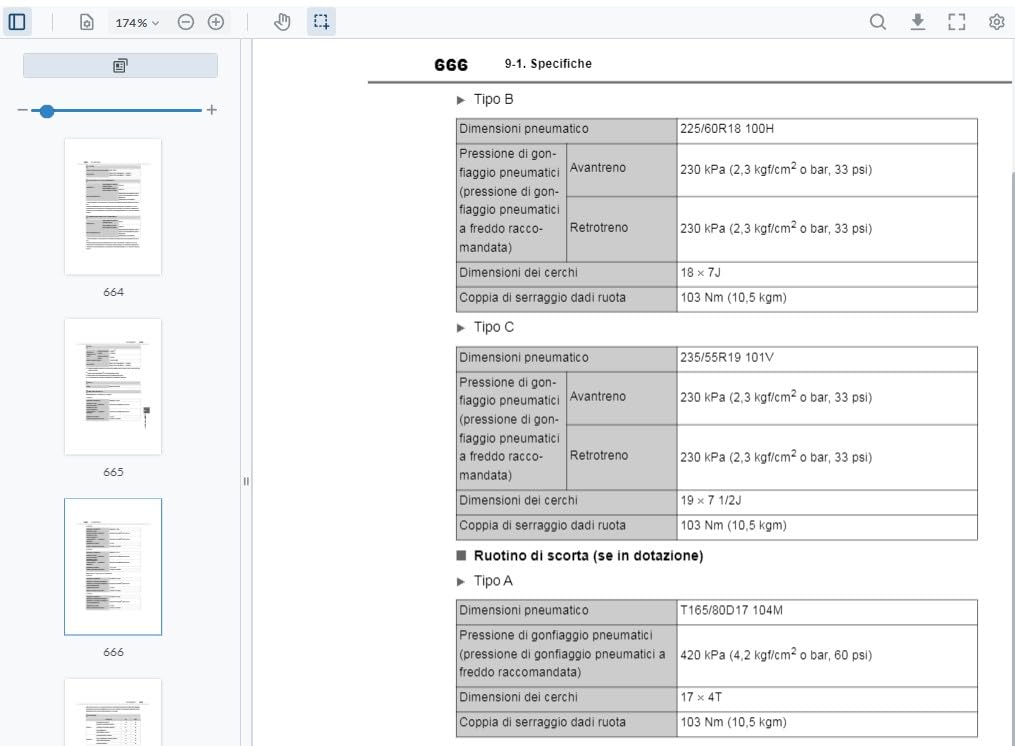Activate the marquee selection tool
The height and width of the screenshot is (746, 1015).
pyautogui.click(x=321, y=22)
